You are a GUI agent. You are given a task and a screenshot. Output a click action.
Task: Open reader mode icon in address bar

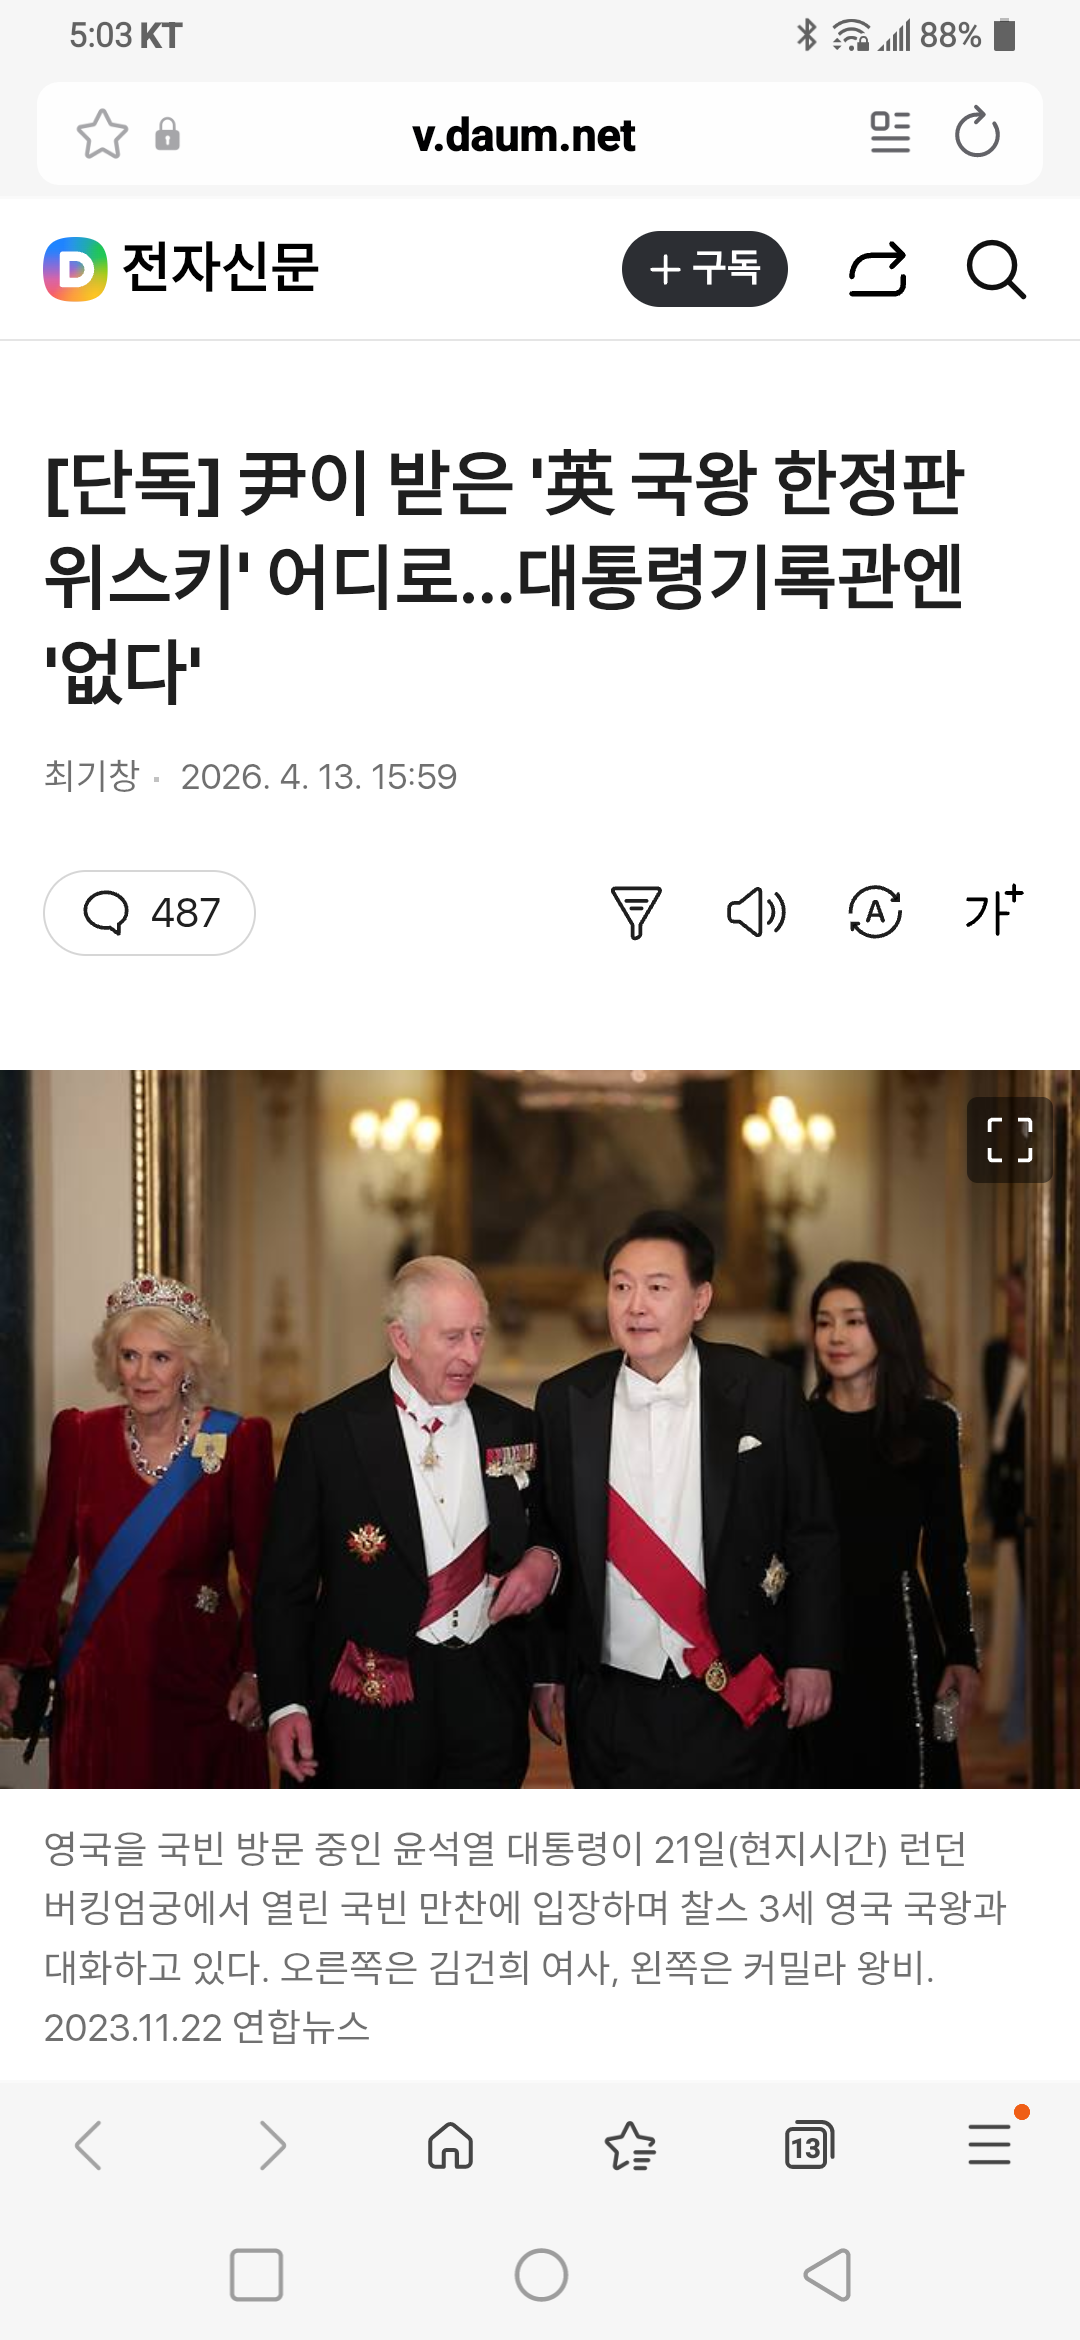(x=890, y=133)
